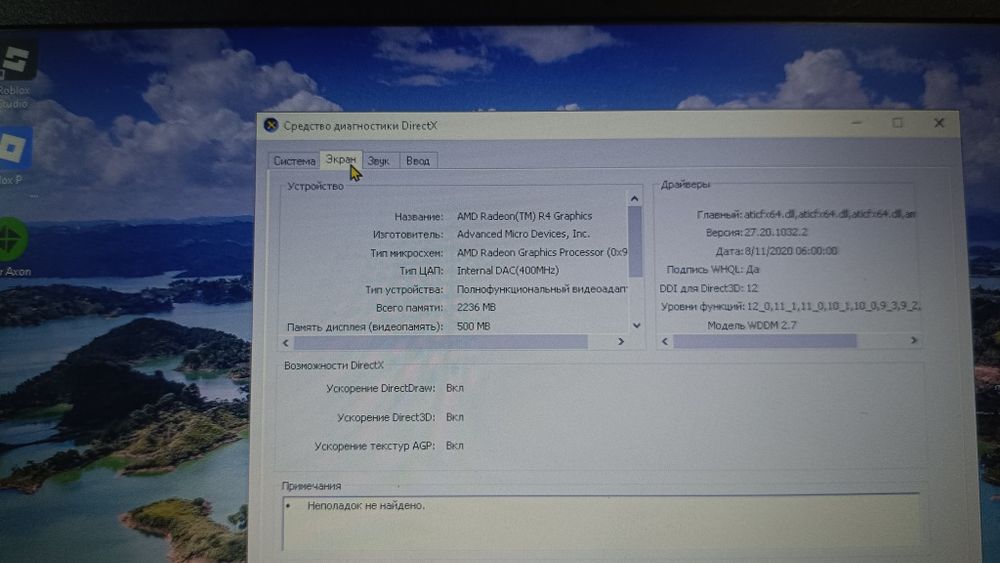Viewport: 1000px width, 563px height.
Task: Click the Устройство horizontal scrollbar thumb
Action: pos(441,342)
